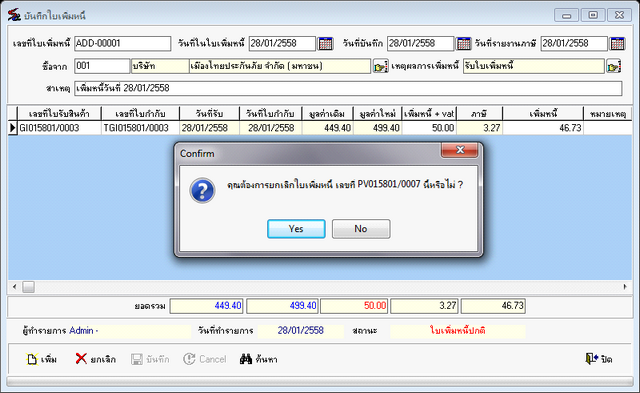Browse เหตุผลการเพิ่มหนี้ lookup icon
The image size is (640, 393).
point(613,66)
